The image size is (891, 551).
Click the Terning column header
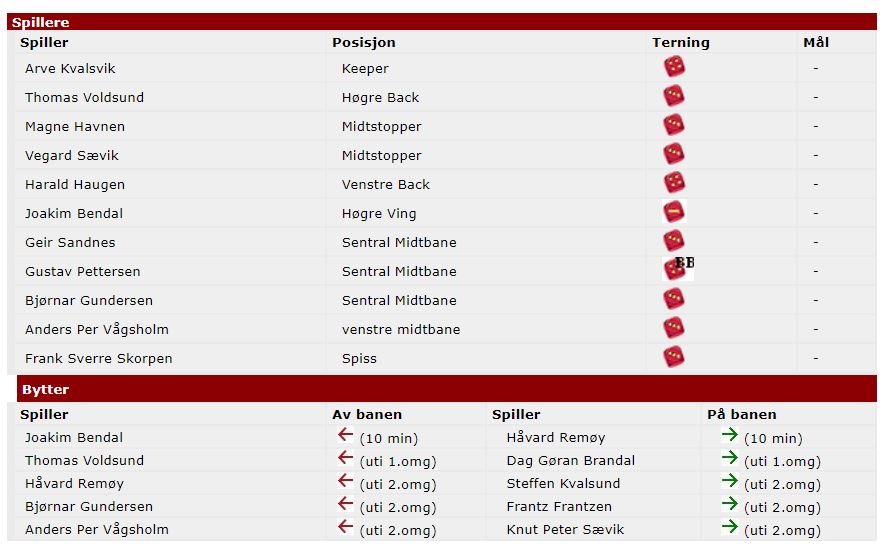[680, 43]
